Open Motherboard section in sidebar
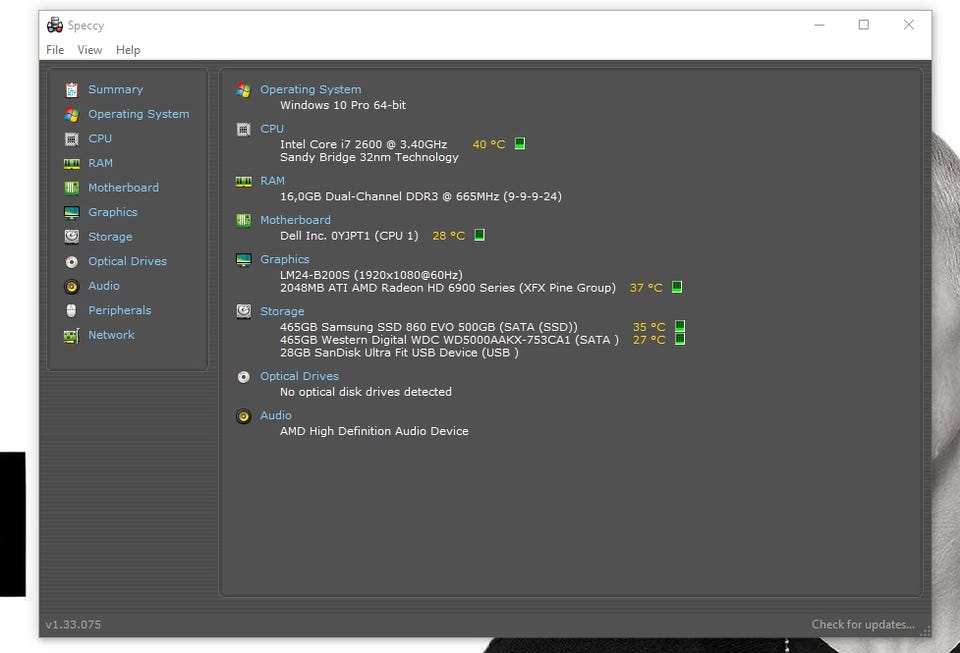This screenshot has width=960, height=653. point(123,187)
